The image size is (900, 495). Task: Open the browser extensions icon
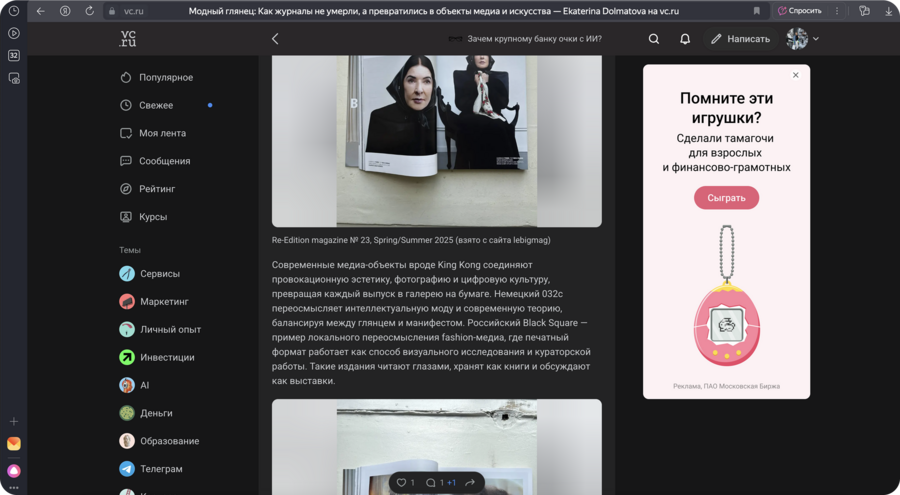click(x=864, y=11)
